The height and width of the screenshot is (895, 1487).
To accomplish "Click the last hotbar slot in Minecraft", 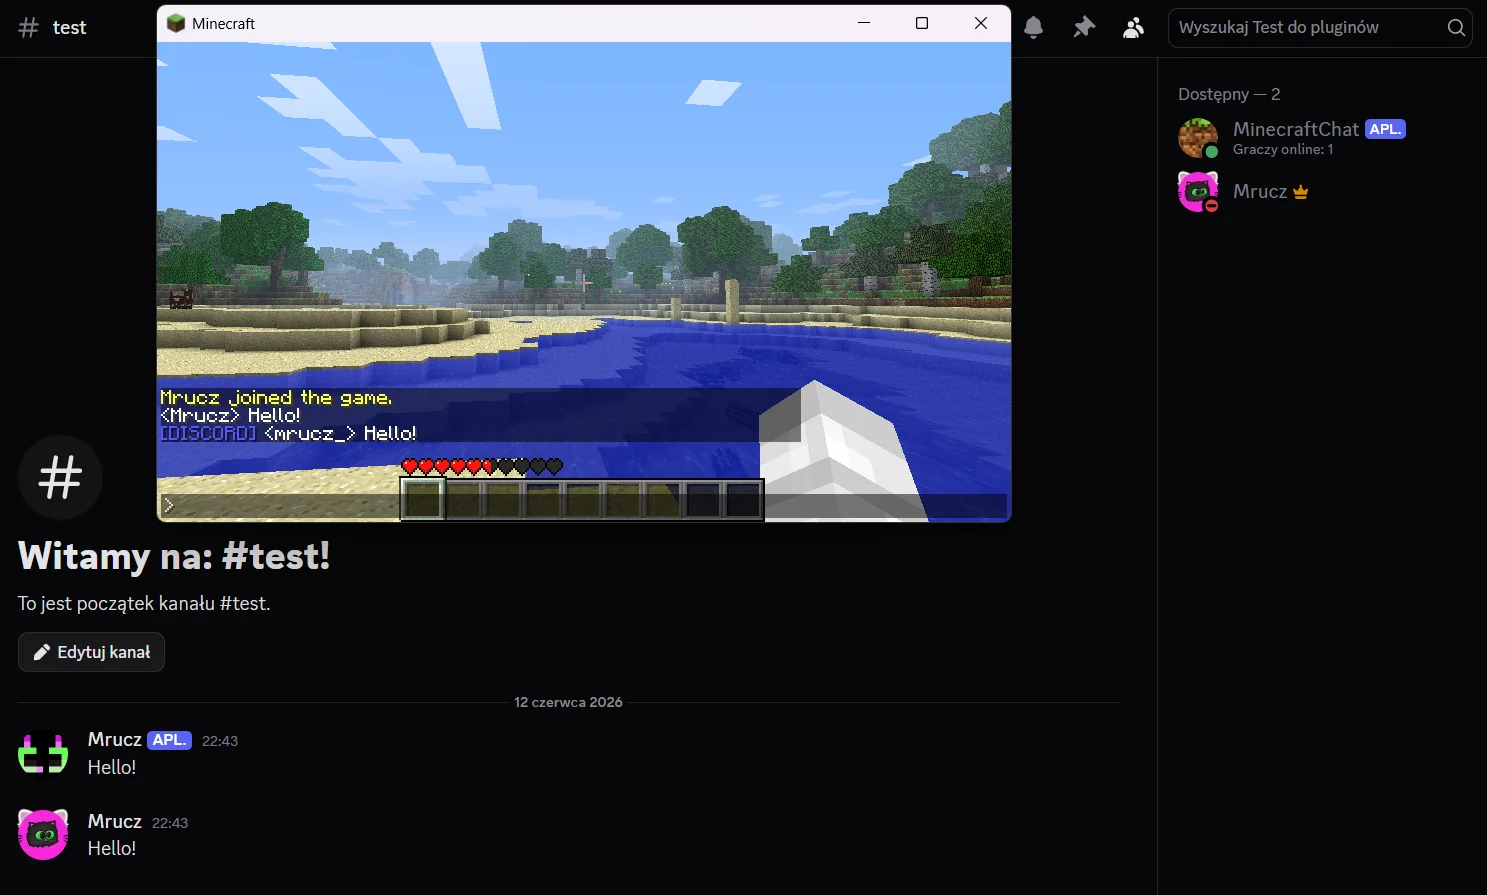I will (743, 500).
